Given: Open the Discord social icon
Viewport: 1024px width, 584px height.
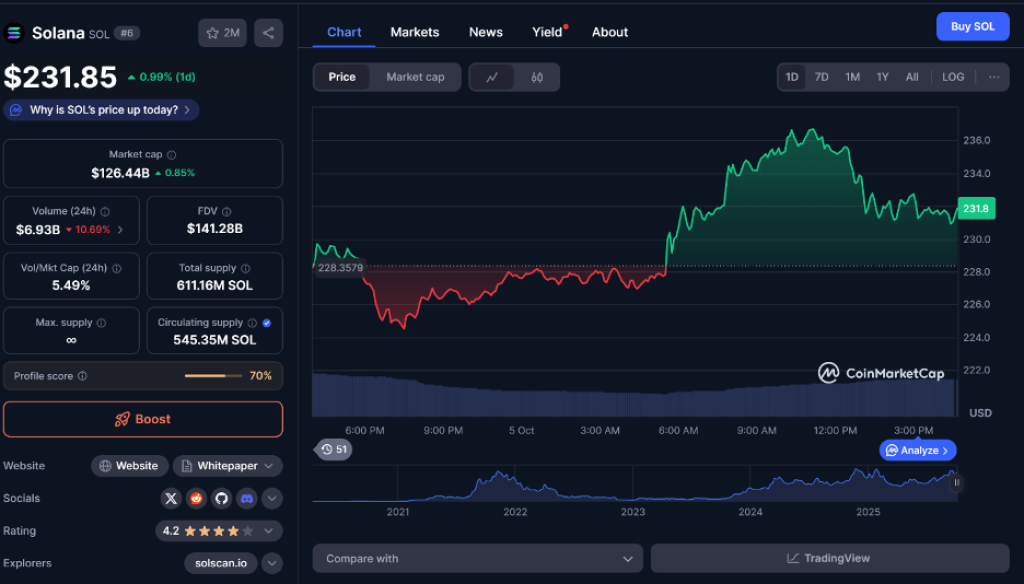Looking at the screenshot, I should click(x=246, y=498).
